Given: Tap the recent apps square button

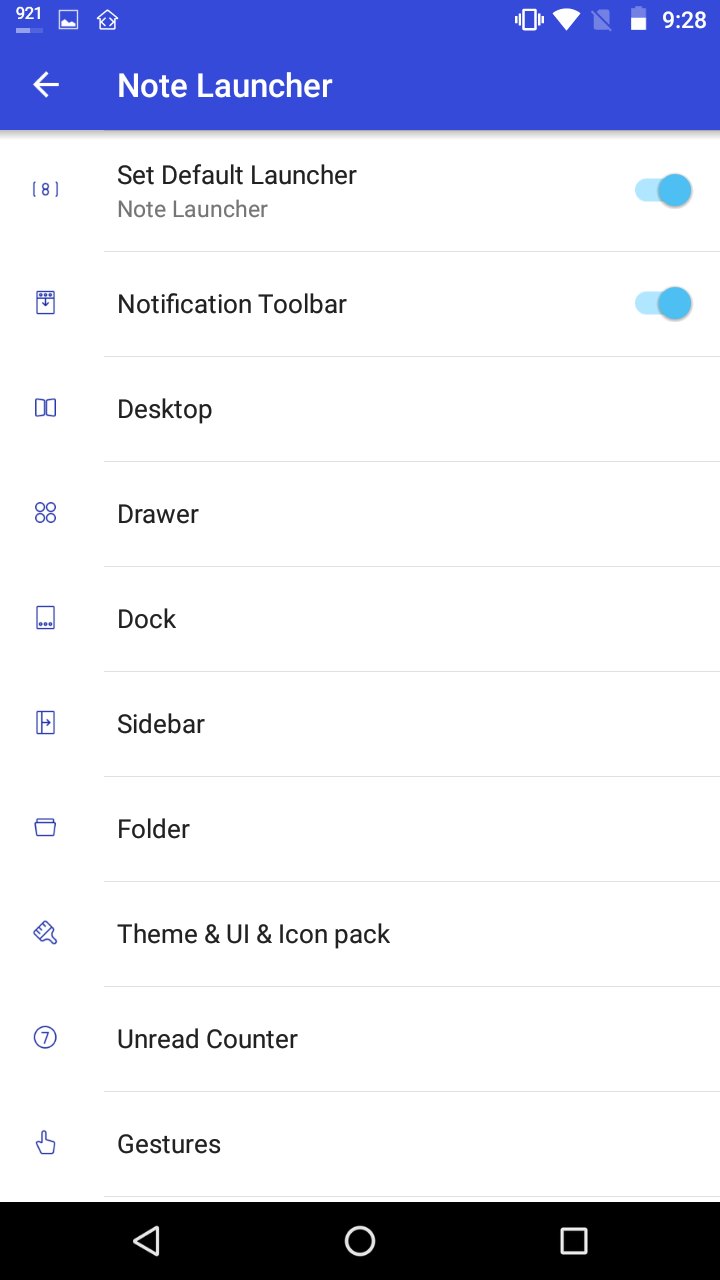Looking at the screenshot, I should tap(573, 1241).
